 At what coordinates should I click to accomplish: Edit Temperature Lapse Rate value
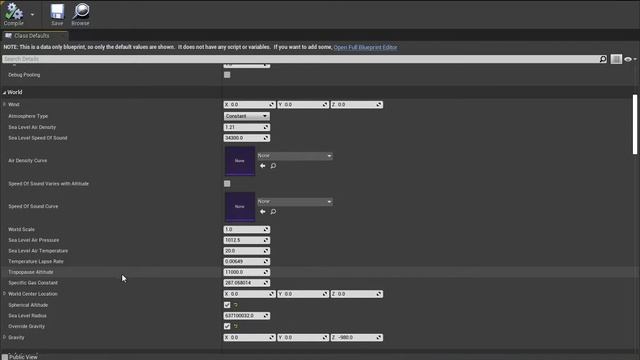247,262
